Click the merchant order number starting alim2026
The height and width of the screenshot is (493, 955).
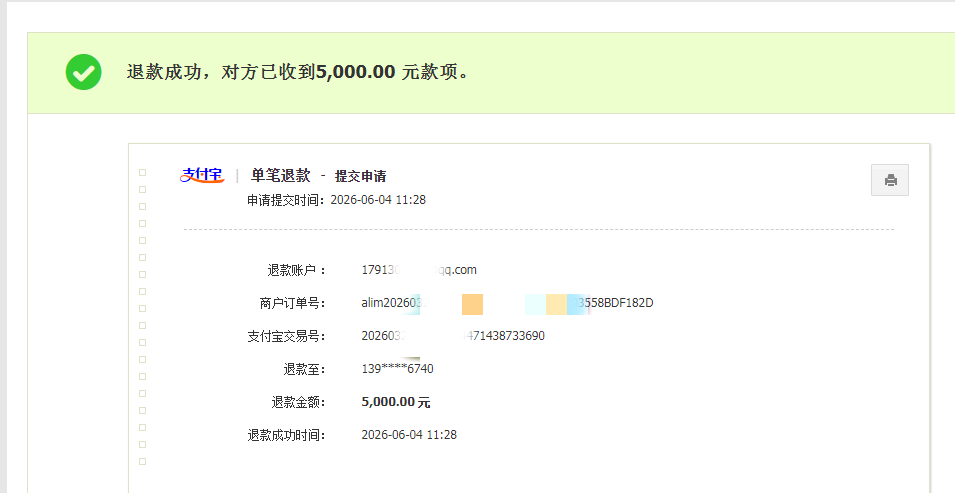pyautogui.click(x=507, y=303)
